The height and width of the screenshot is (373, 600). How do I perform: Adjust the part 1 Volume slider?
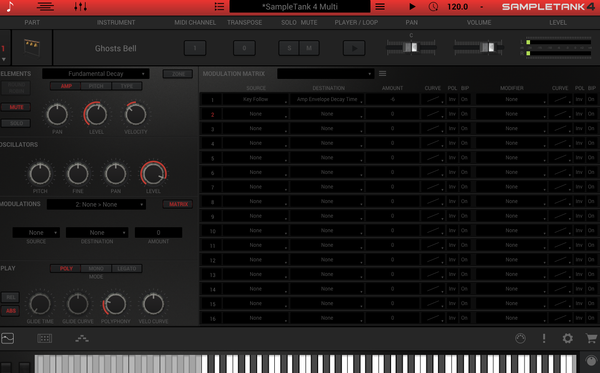point(478,47)
